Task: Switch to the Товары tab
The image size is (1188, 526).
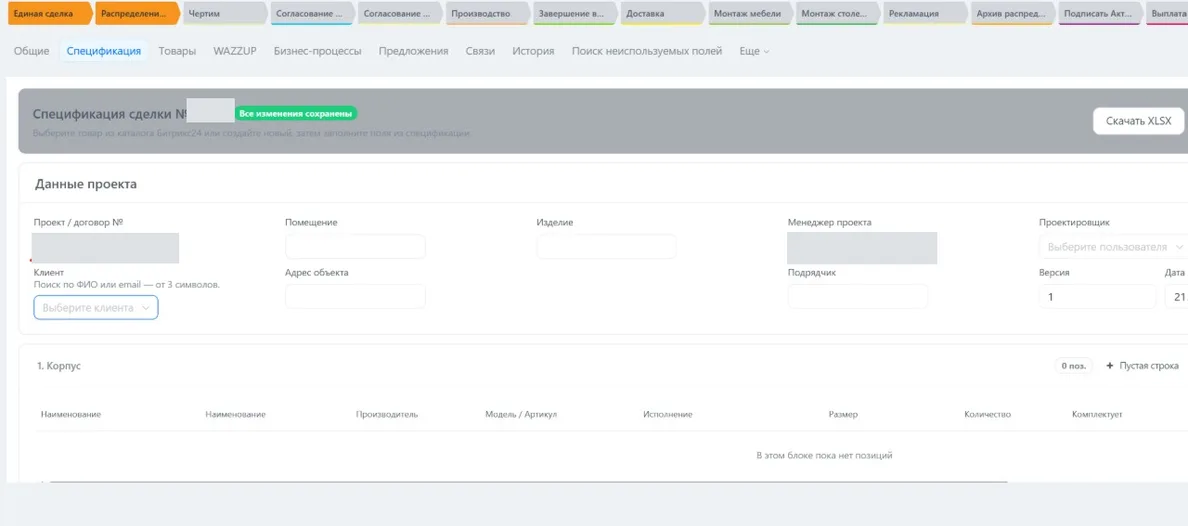Action: [177, 51]
